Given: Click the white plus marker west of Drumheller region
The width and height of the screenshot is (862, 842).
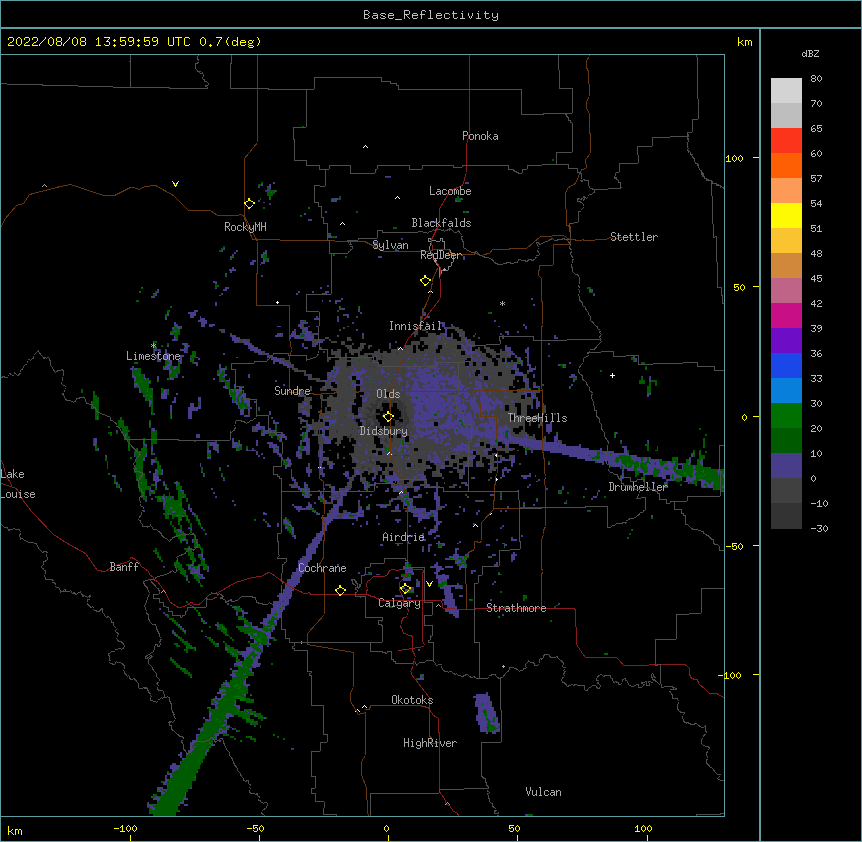Looking at the screenshot, I should tap(612, 375).
